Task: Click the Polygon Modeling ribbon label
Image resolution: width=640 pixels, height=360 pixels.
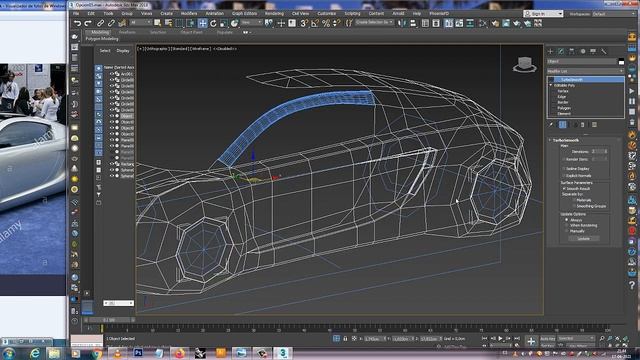Action: click(x=102, y=39)
